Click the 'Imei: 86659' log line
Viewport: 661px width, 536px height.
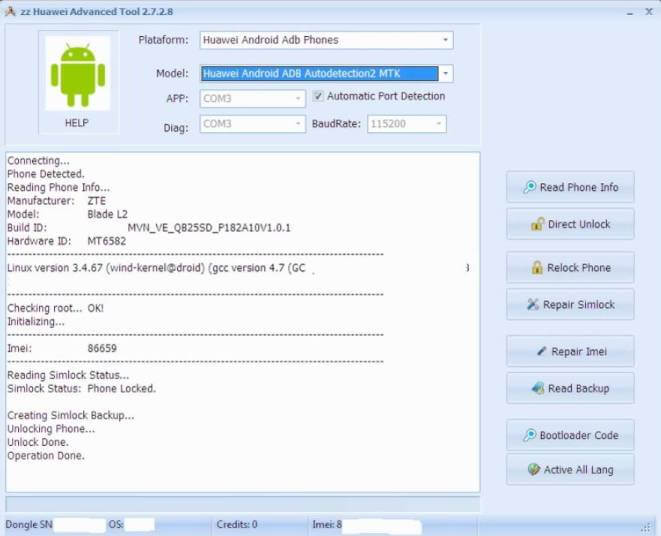[x=62, y=348]
